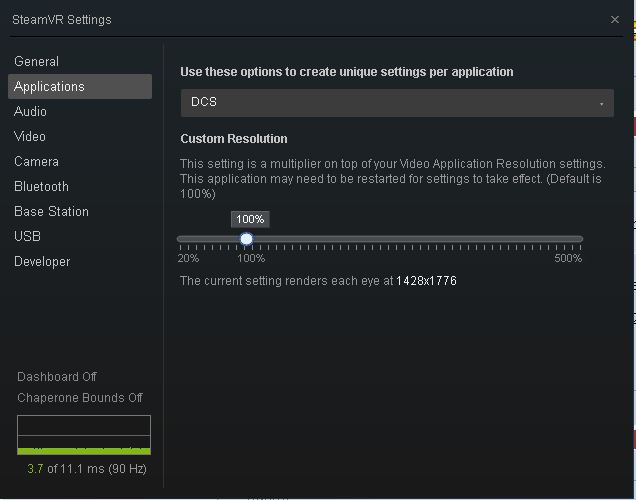Click the 3.7 of 11.1 ms readout
636x500 pixels.
point(87,469)
